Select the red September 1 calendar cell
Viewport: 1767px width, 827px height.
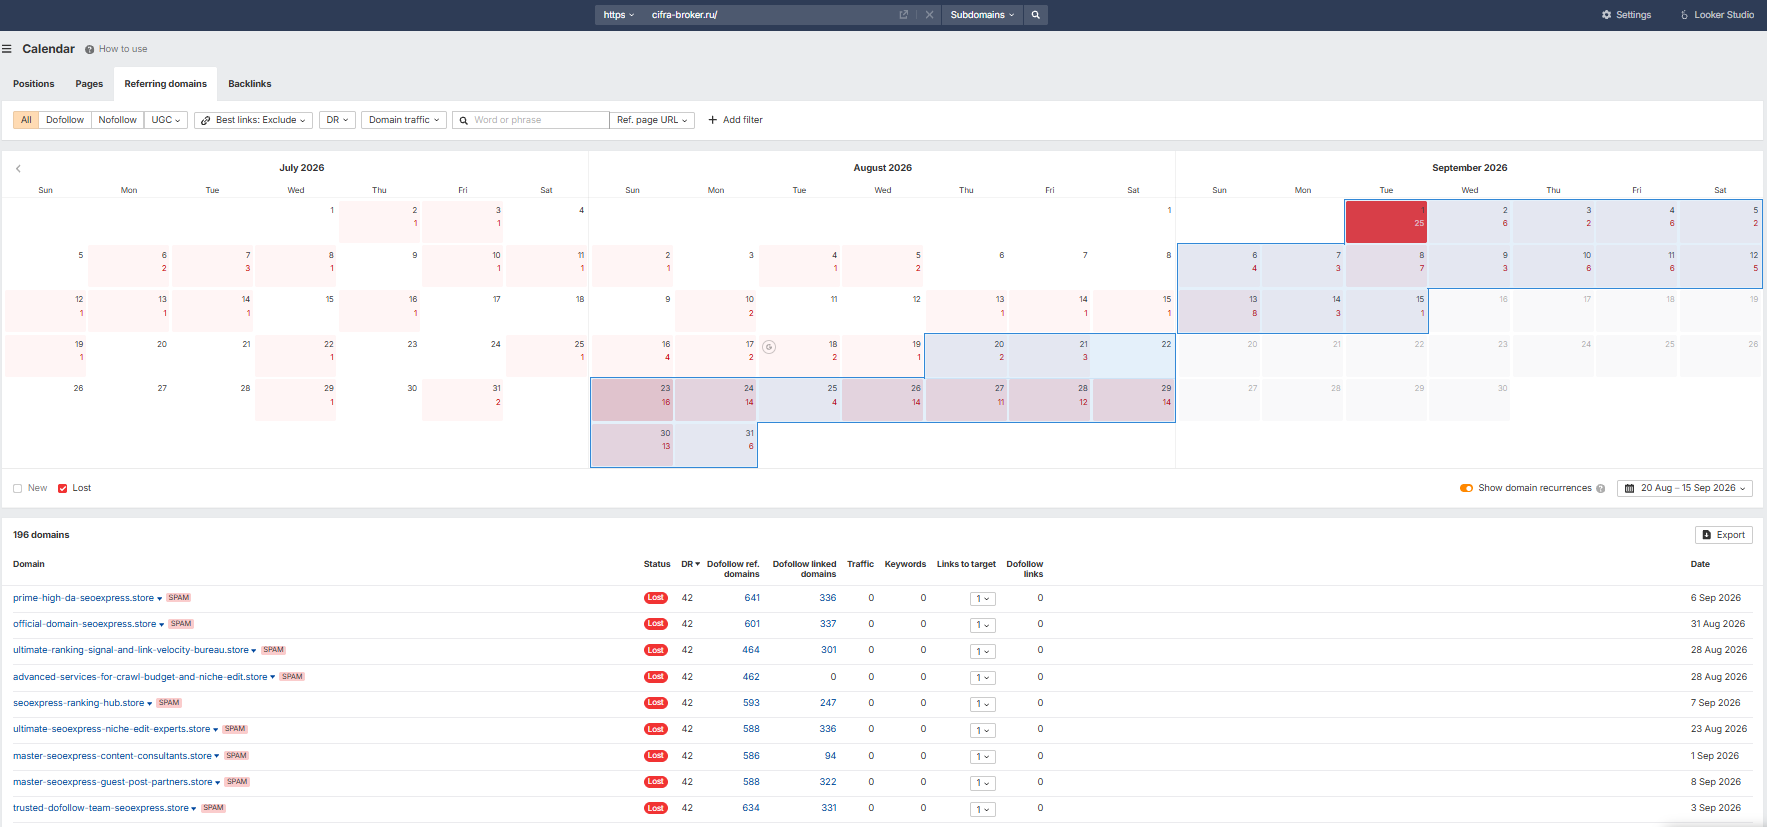[x=1386, y=222]
